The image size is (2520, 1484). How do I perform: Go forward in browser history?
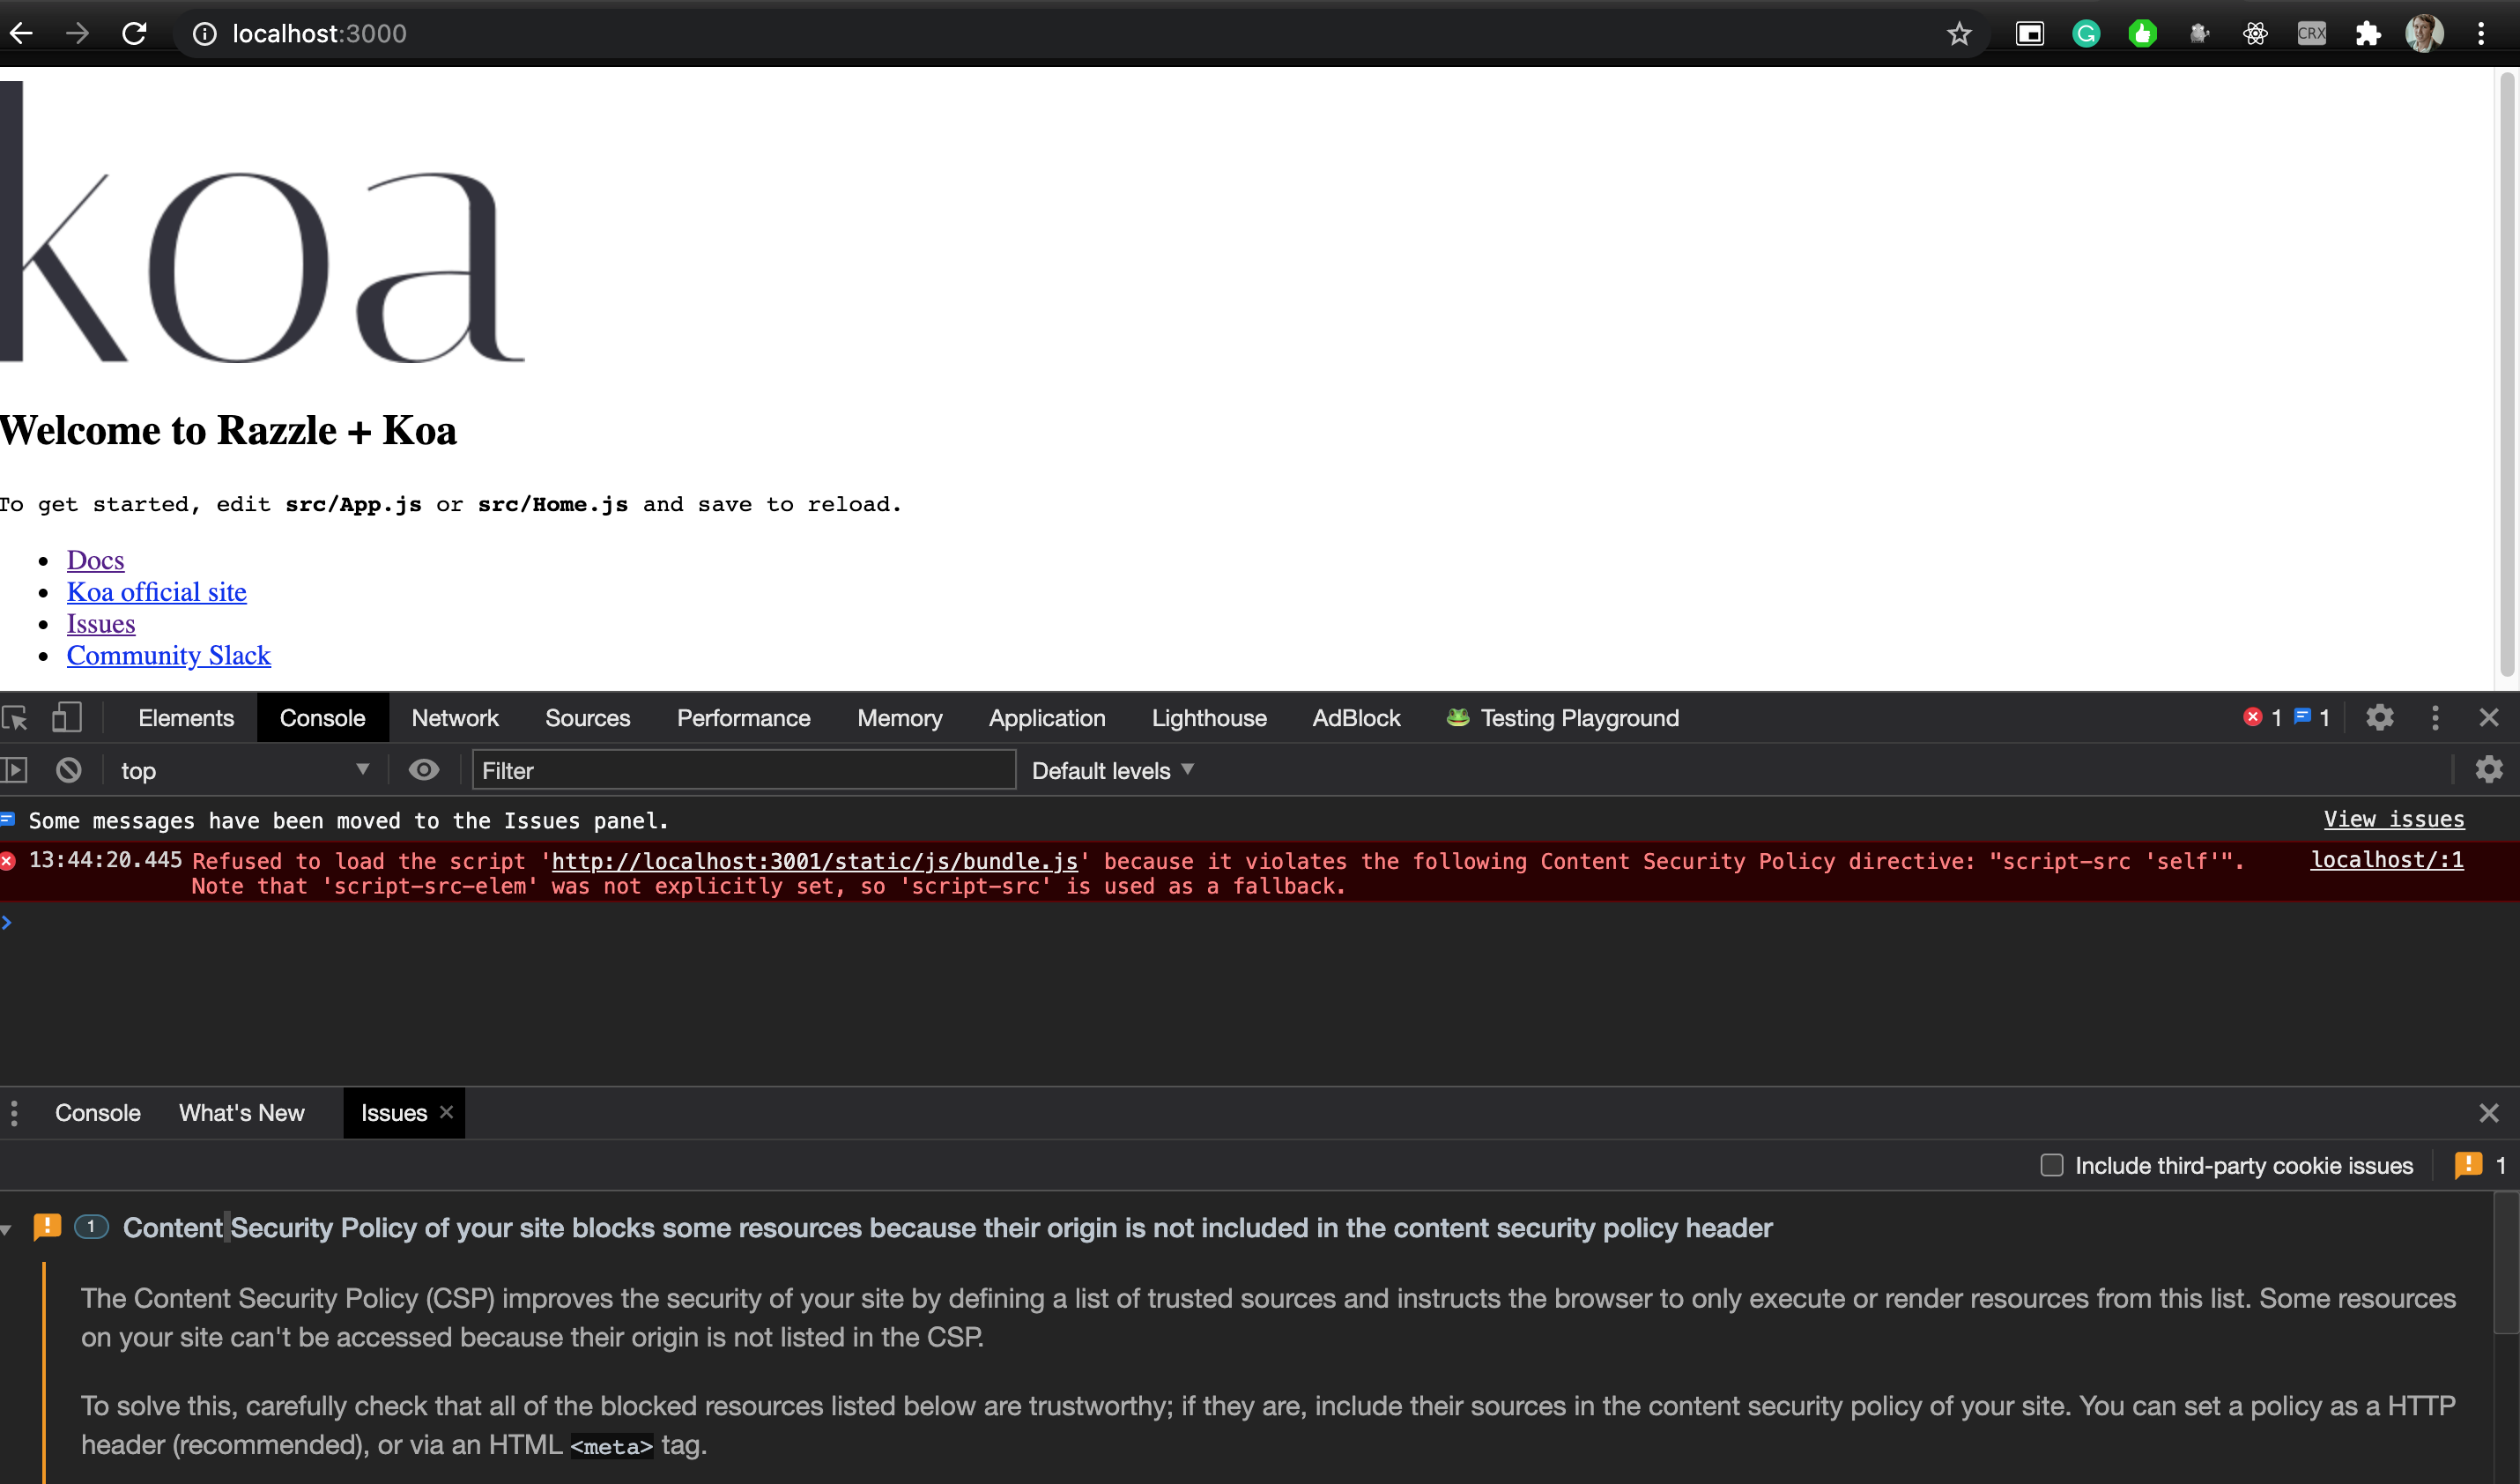coord(77,34)
